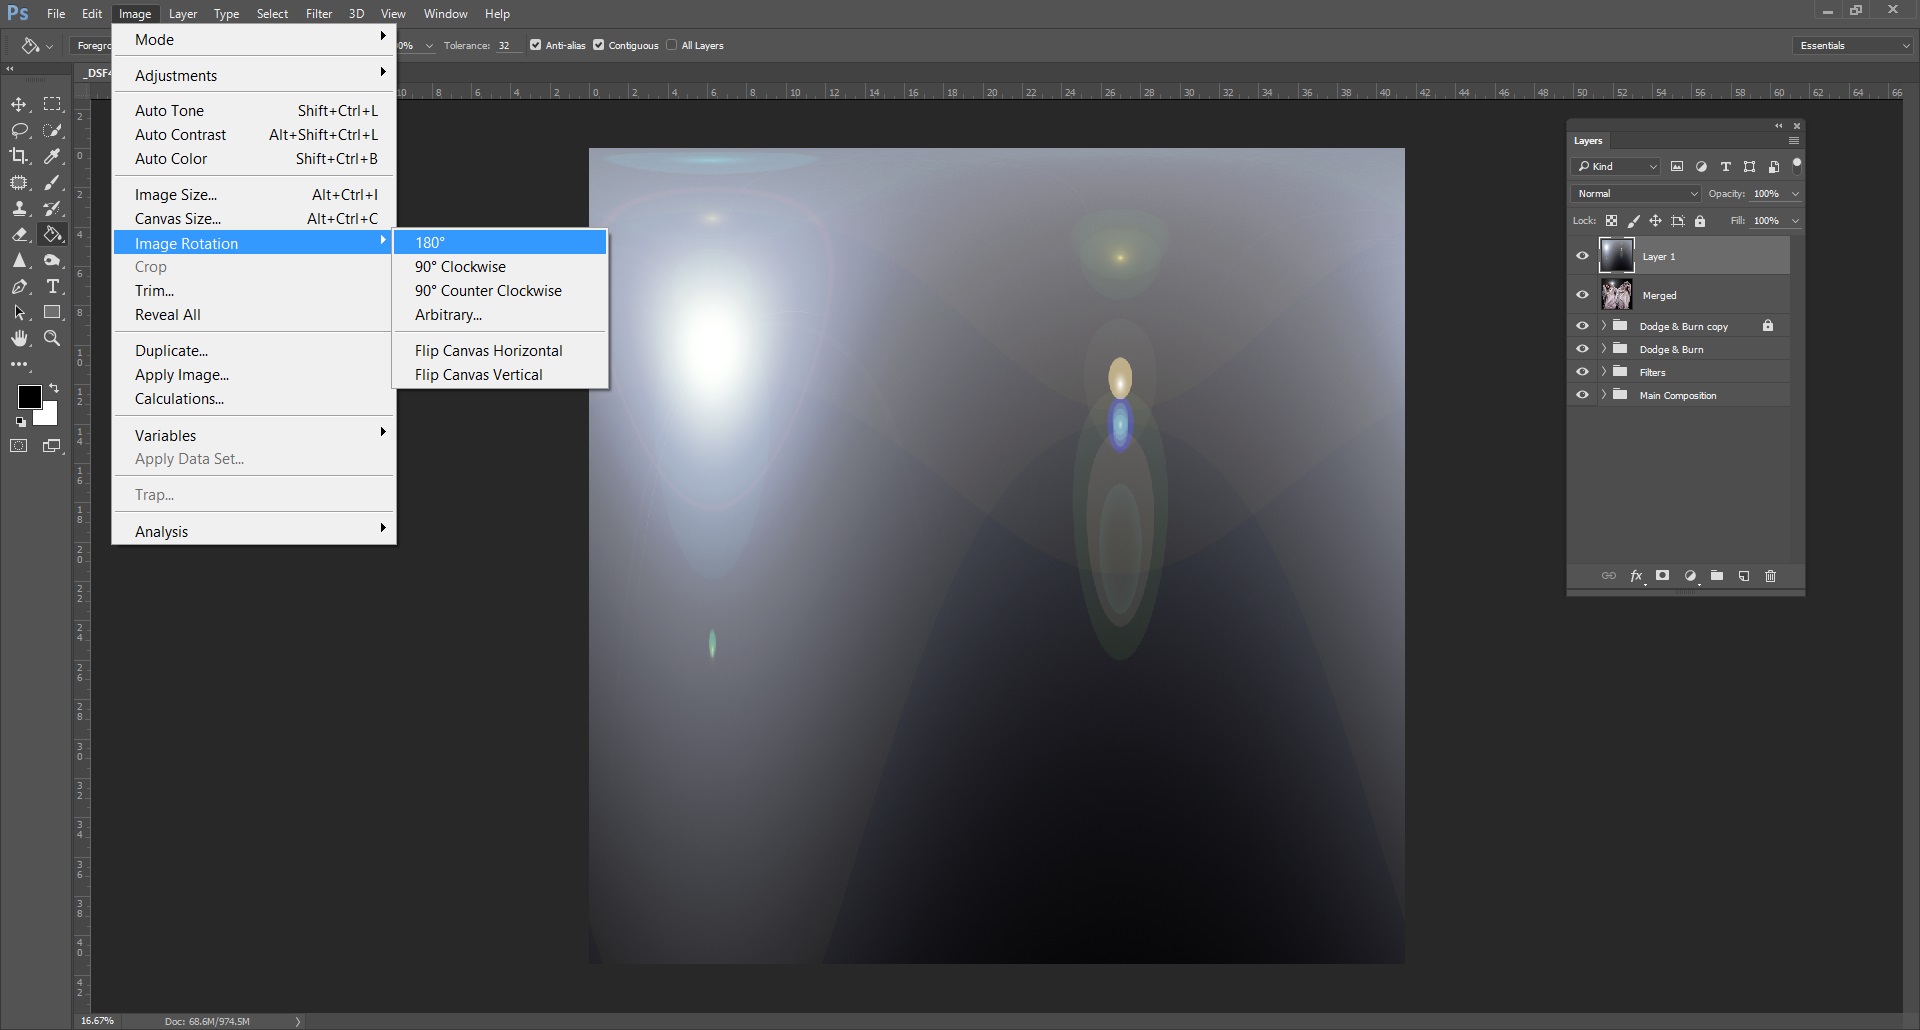Add a layer mask

[1663, 576]
